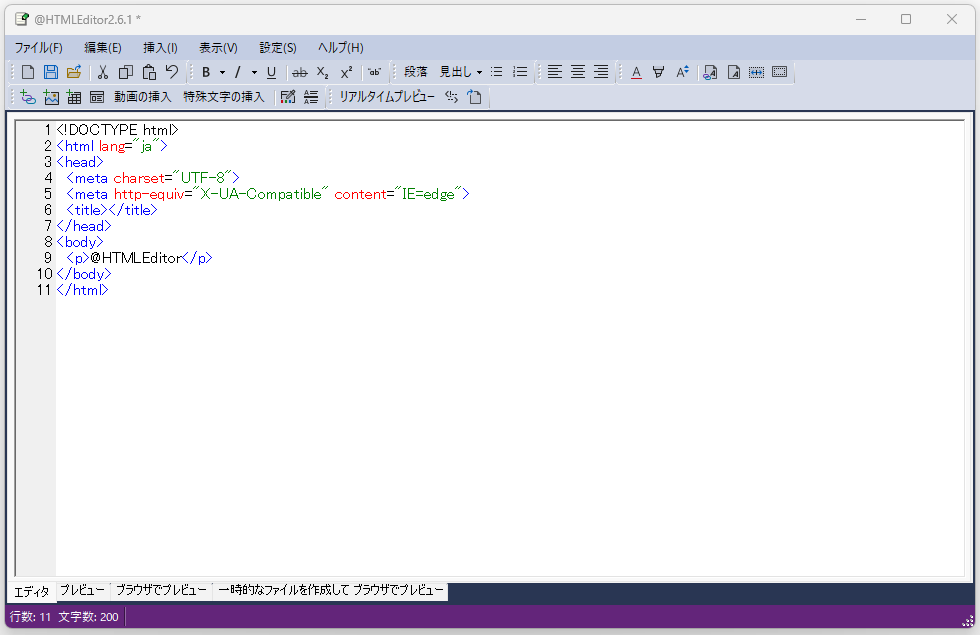Apply bold with the B icon
The image size is (980, 635).
tap(206, 72)
